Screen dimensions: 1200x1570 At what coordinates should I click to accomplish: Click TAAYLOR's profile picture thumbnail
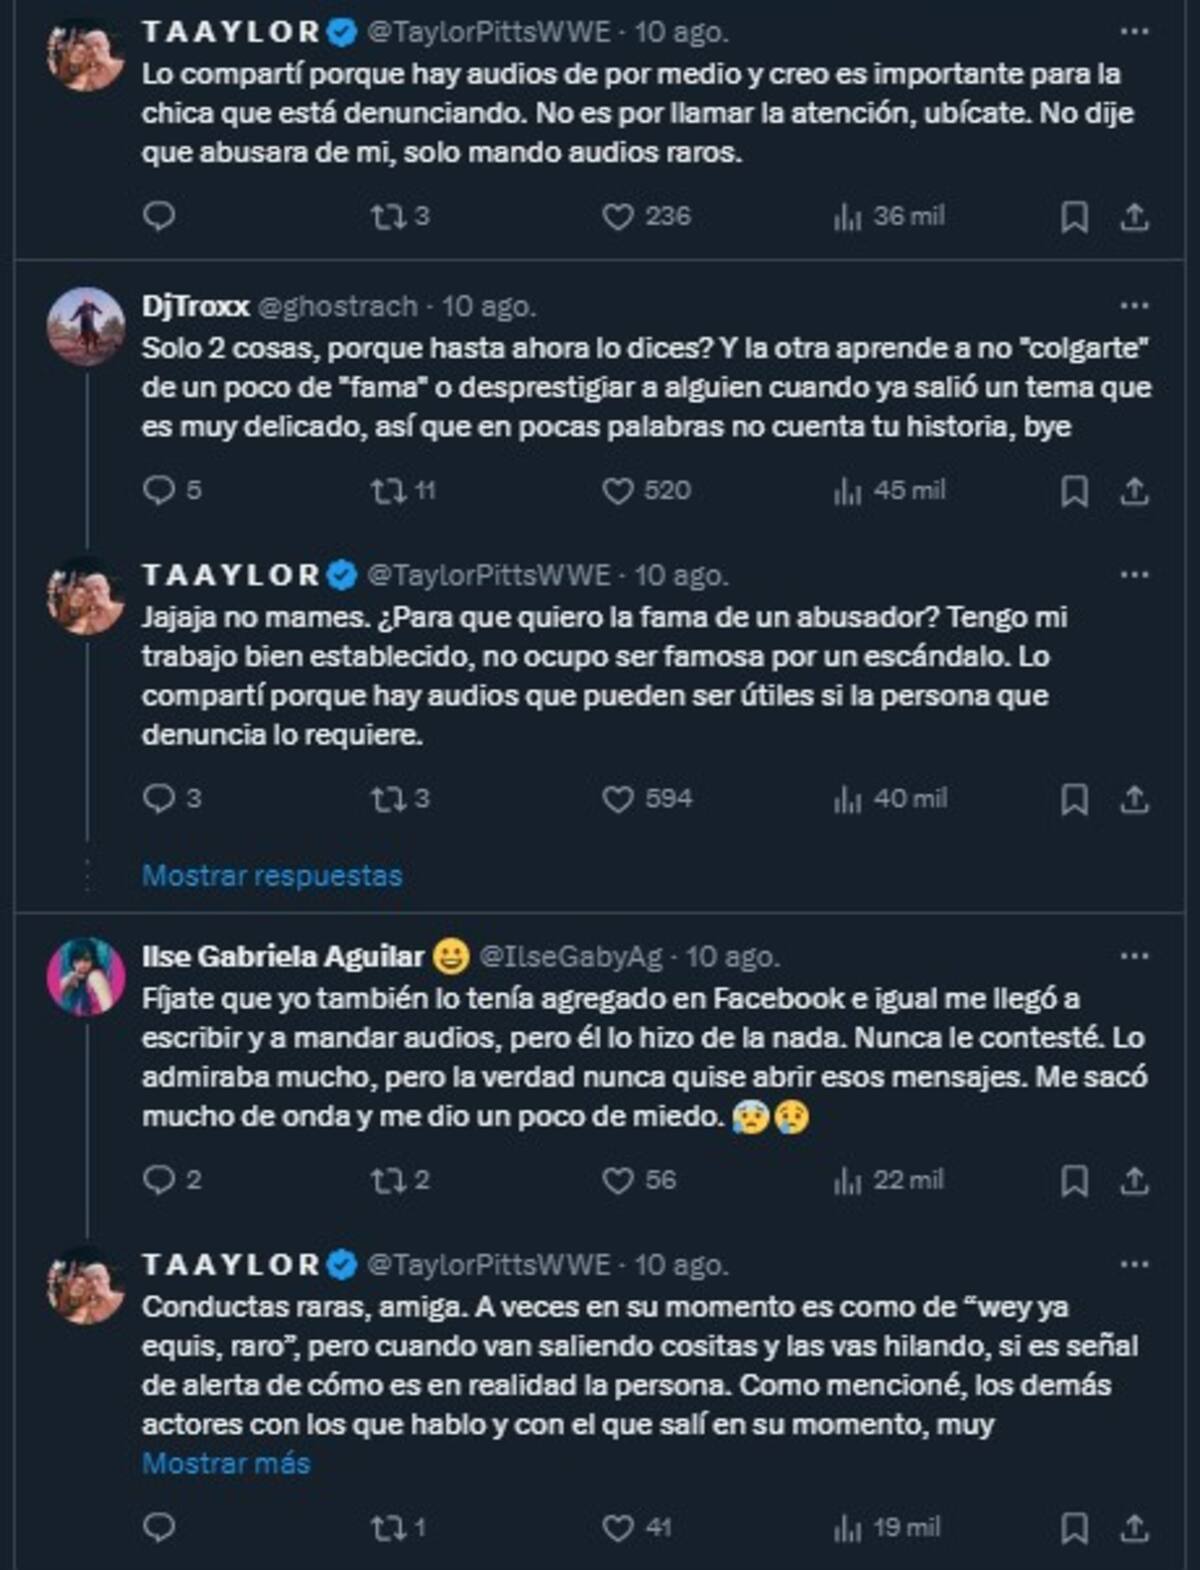(80, 40)
